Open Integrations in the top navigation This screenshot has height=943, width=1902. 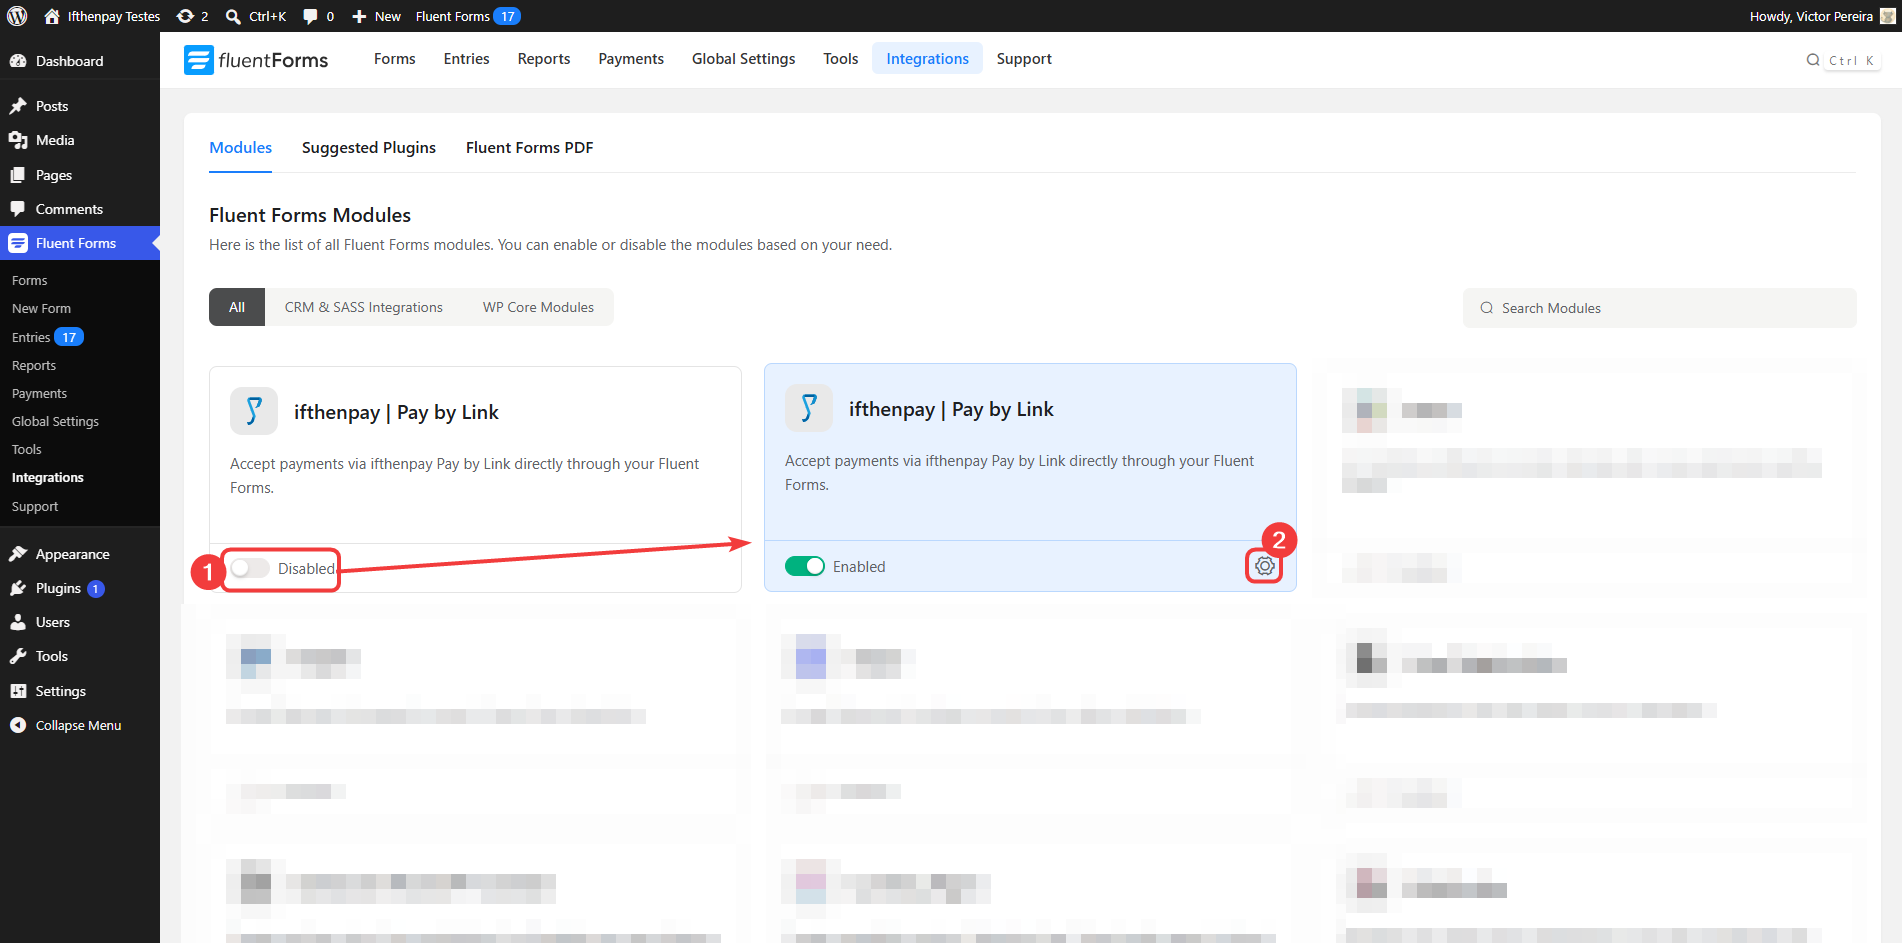click(x=927, y=59)
